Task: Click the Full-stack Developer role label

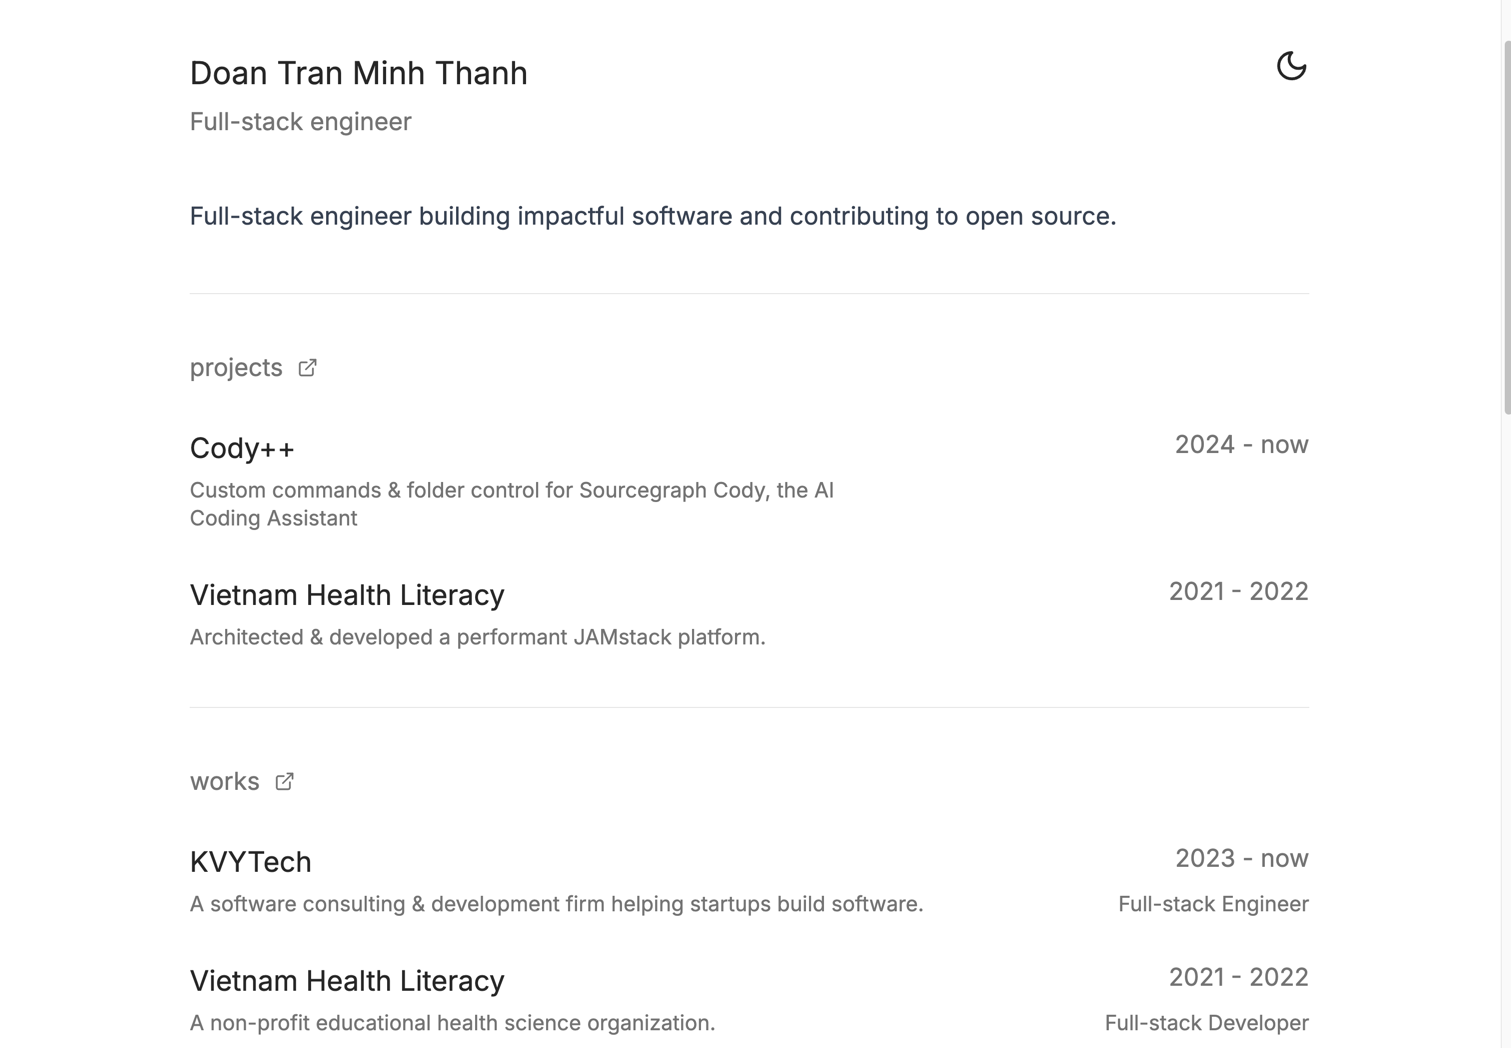Action: (x=1206, y=1023)
